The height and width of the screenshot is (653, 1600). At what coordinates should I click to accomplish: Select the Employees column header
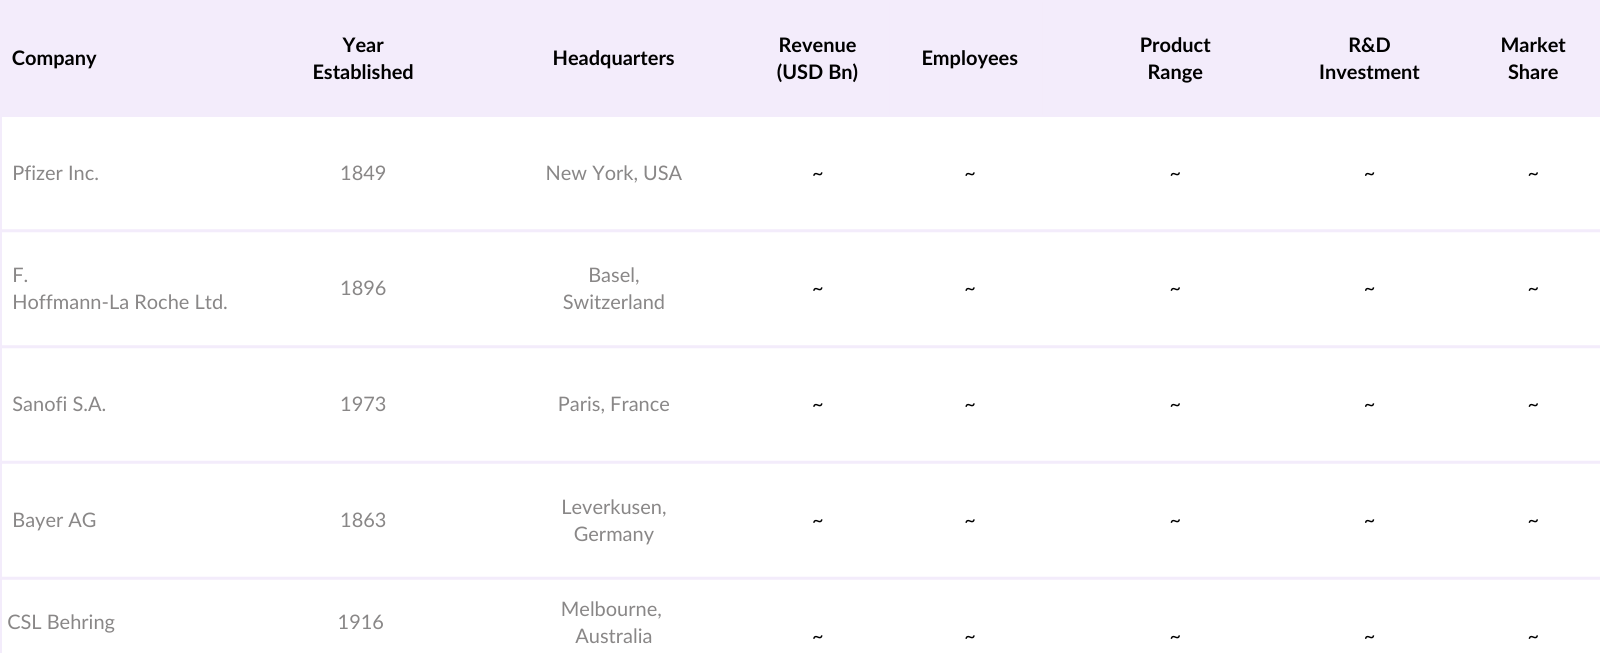969,58
